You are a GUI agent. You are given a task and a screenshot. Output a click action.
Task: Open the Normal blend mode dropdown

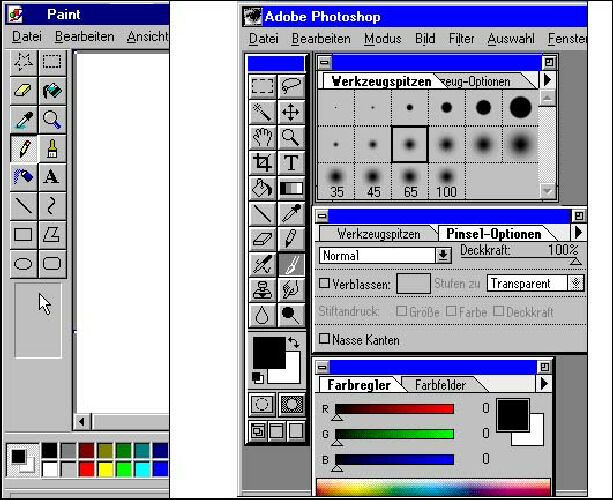[443, 256]
